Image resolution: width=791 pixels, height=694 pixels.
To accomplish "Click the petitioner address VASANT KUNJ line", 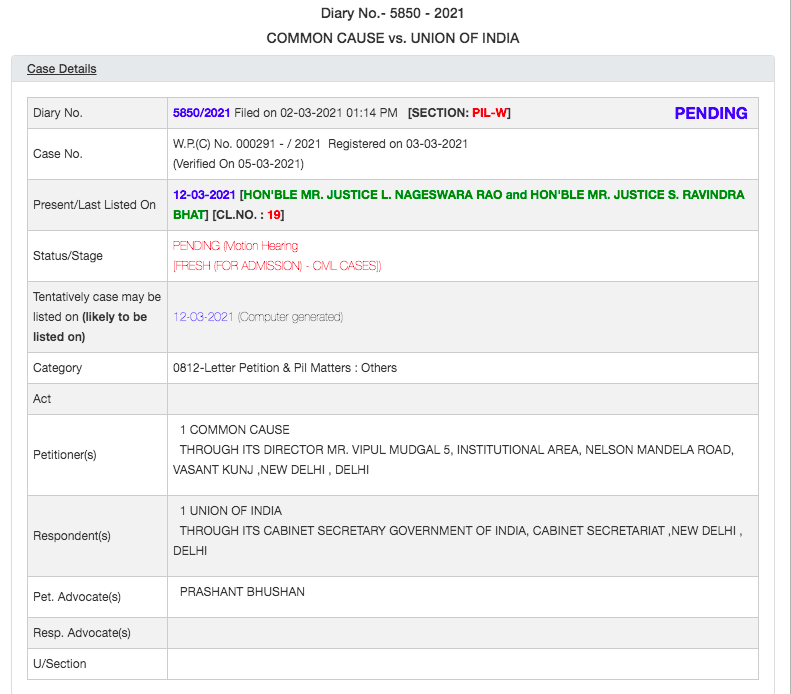I will [271, 470].
